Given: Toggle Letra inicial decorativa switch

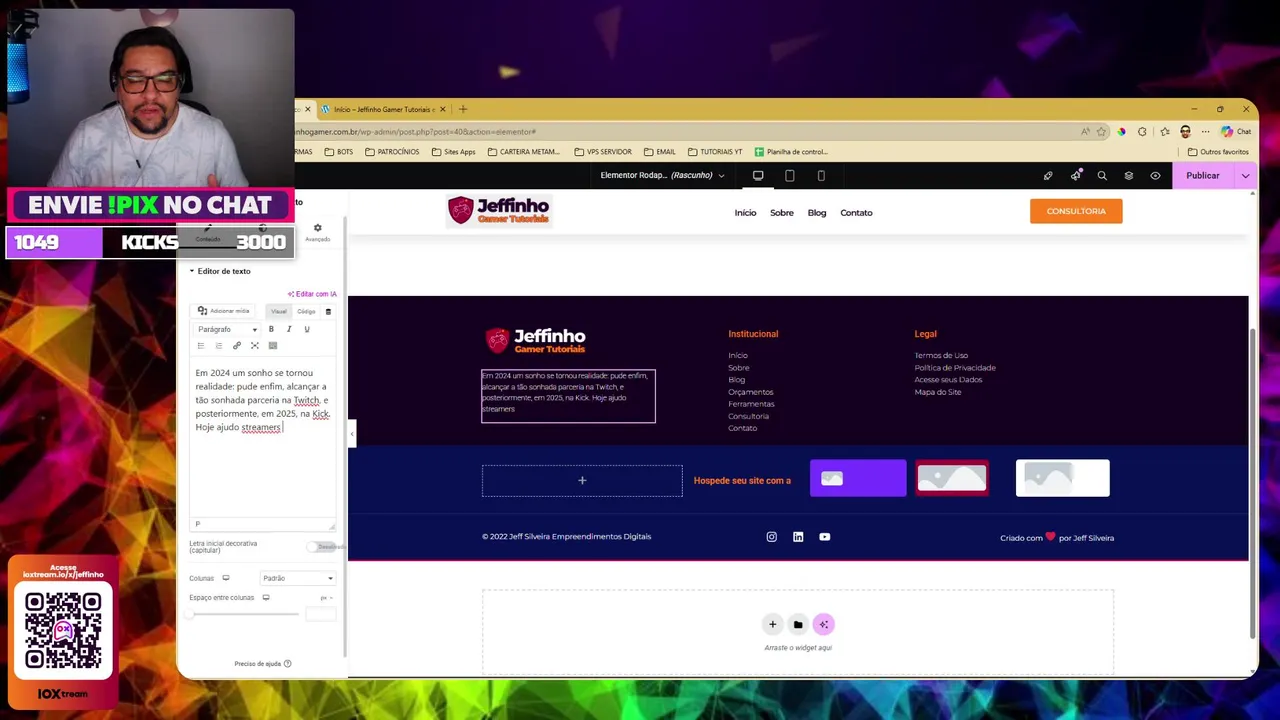Looking at the screenshot, I should point(322,547).
